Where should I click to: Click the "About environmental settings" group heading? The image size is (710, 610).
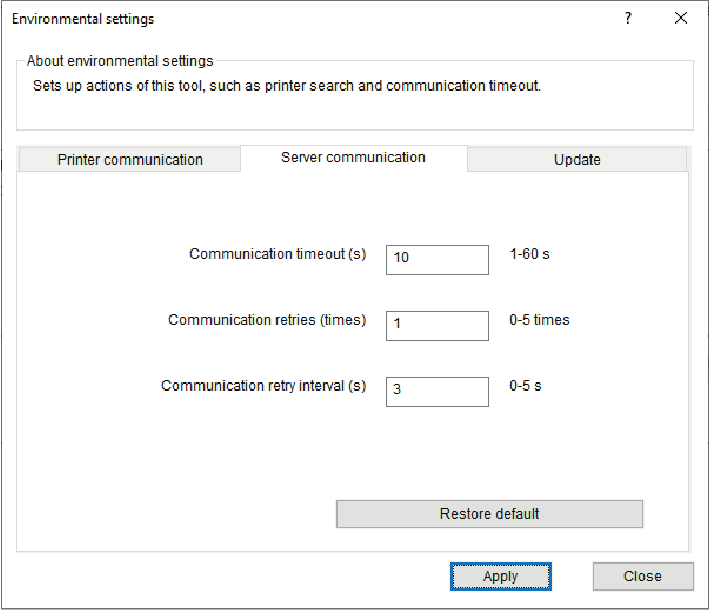120,61
